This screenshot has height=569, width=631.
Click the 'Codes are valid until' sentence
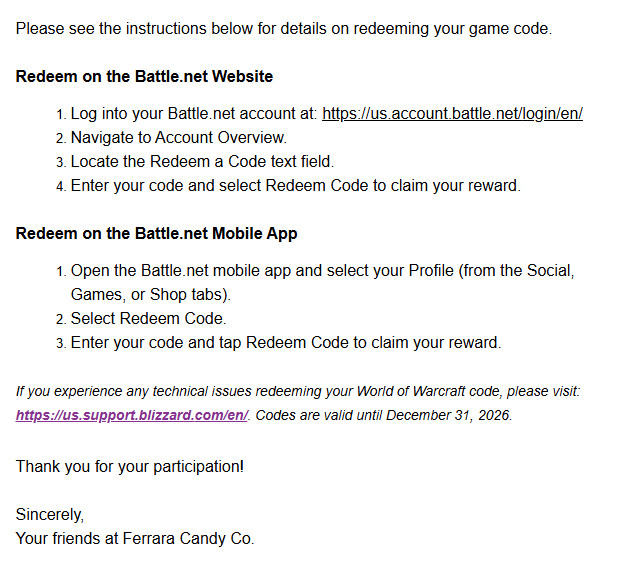point(318,415)
